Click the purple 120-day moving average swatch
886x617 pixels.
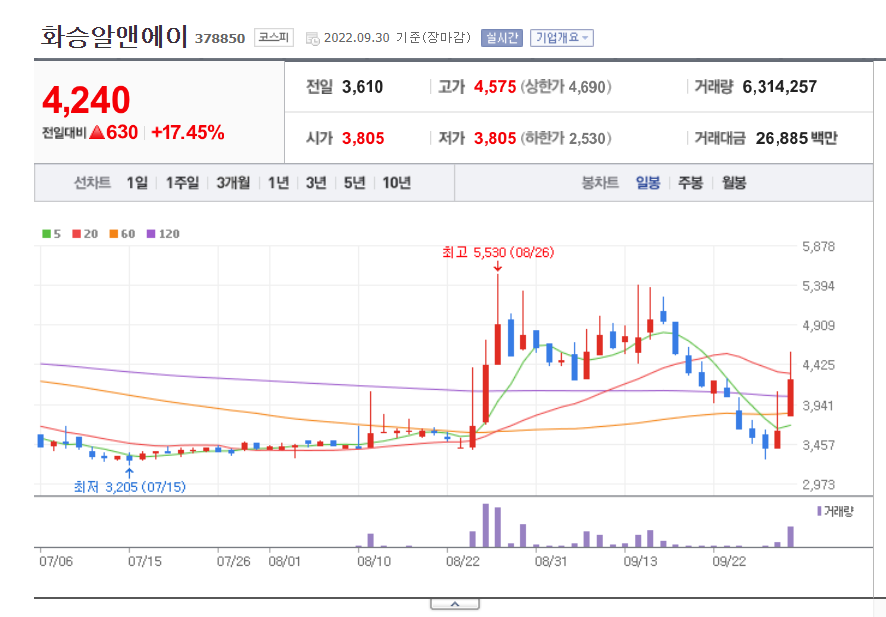pos(151,234)
